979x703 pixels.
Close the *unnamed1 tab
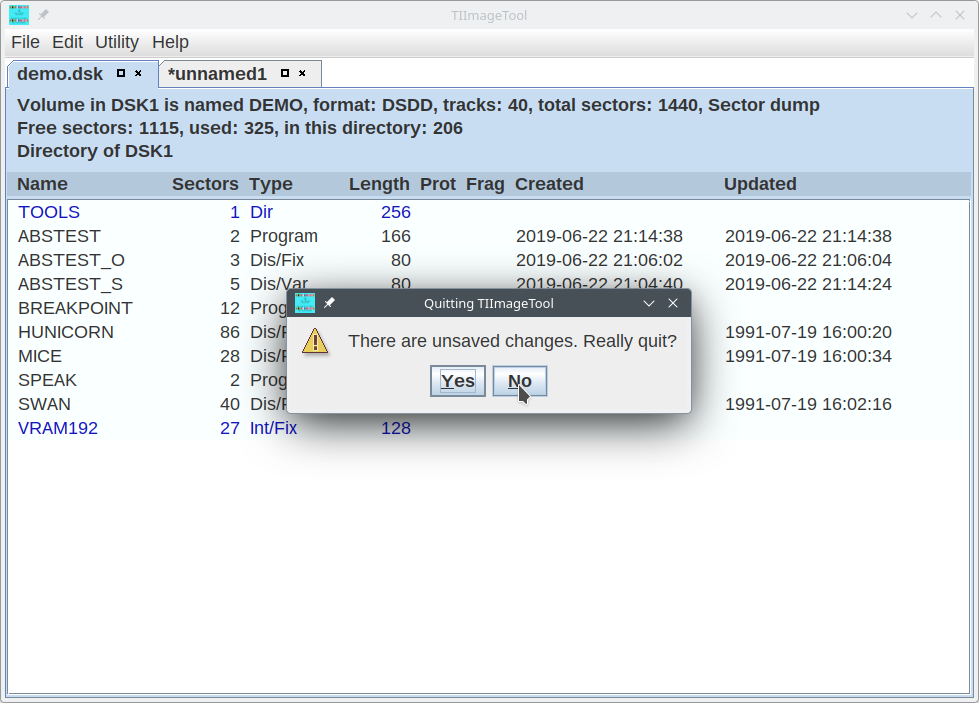coord(302,73)
